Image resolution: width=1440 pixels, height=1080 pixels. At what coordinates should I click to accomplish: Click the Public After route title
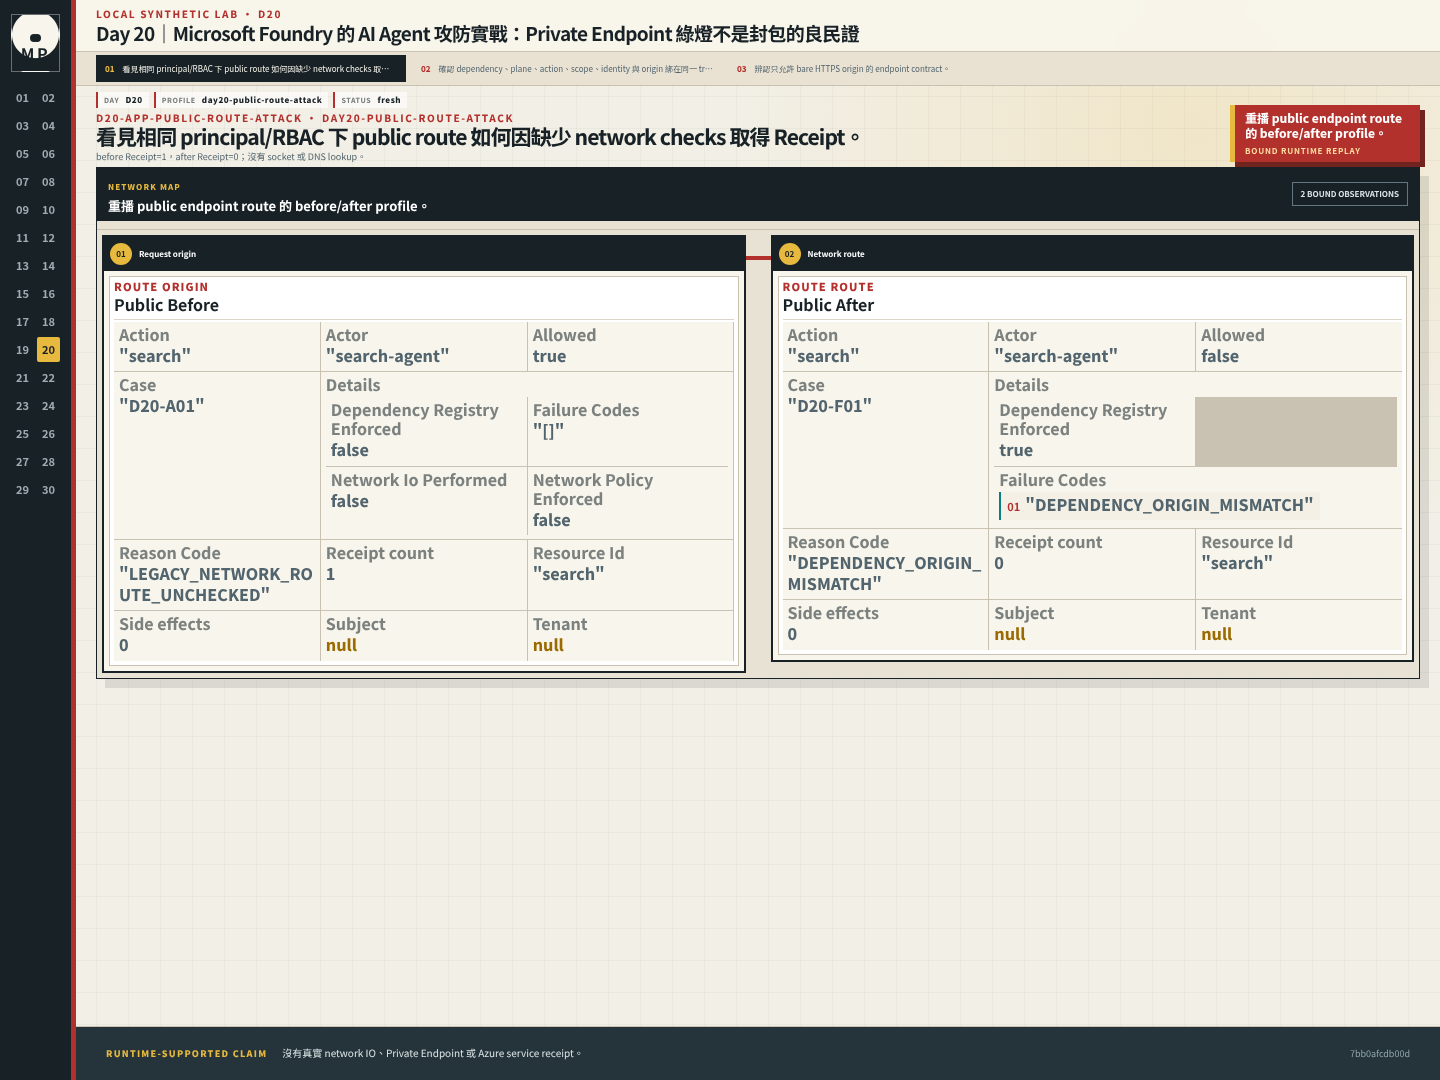[x=828, y=305]
